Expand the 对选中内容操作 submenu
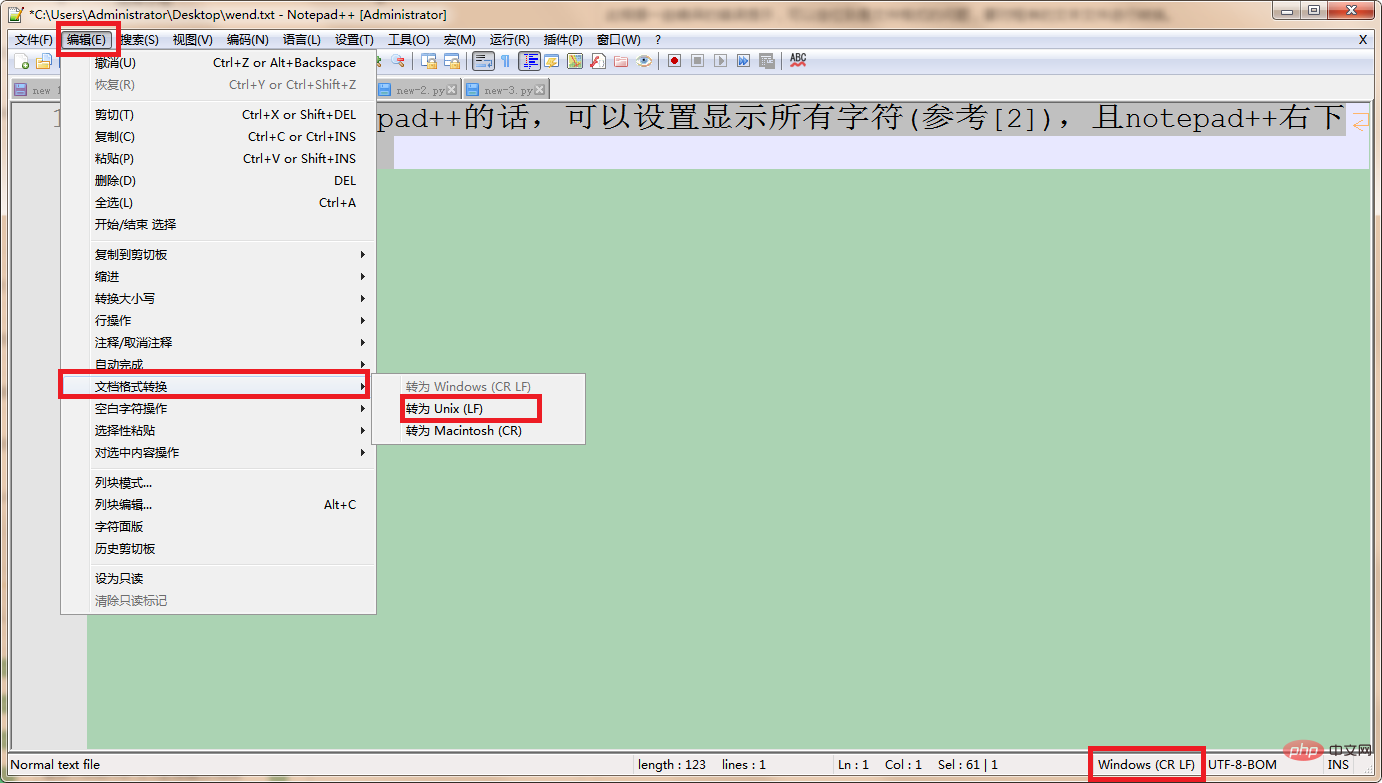 (x=218, y=453)
